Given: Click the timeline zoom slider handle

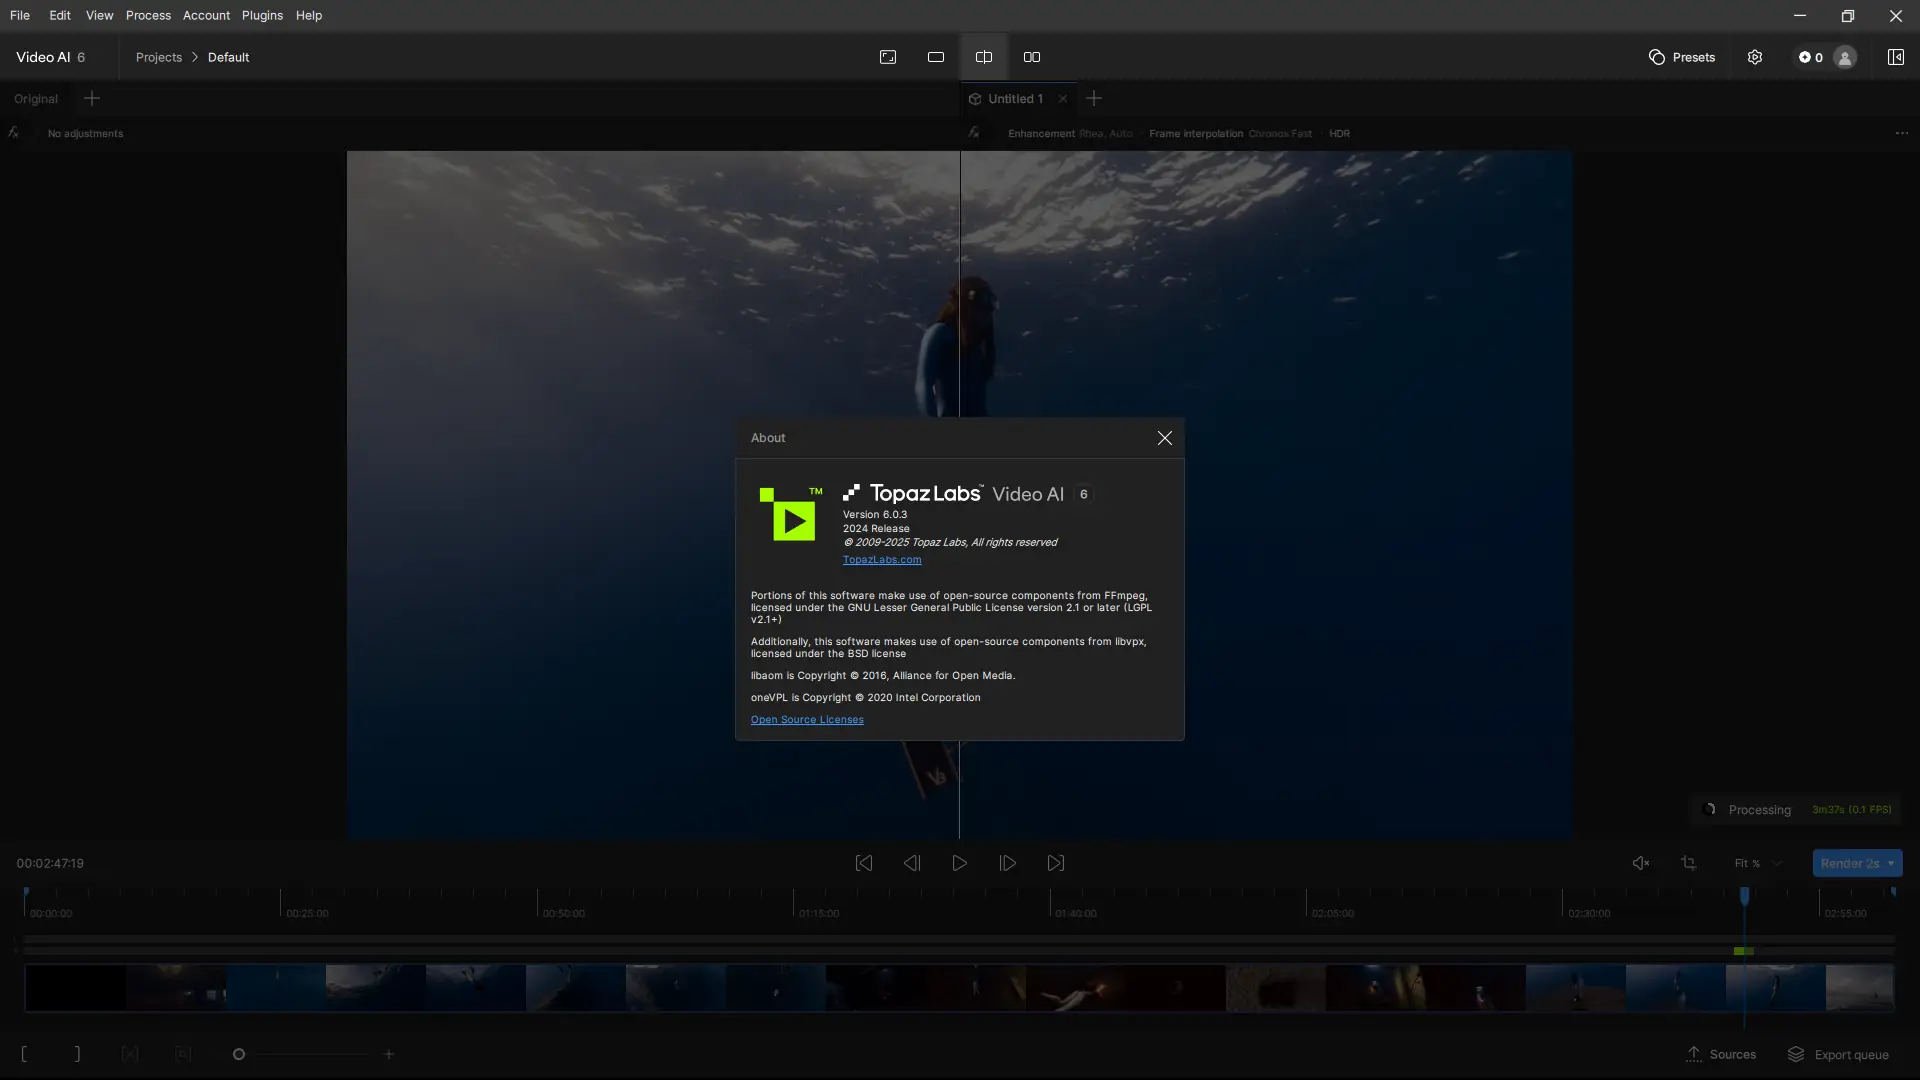Looking at the screenshot, I should pos(239,1054).
